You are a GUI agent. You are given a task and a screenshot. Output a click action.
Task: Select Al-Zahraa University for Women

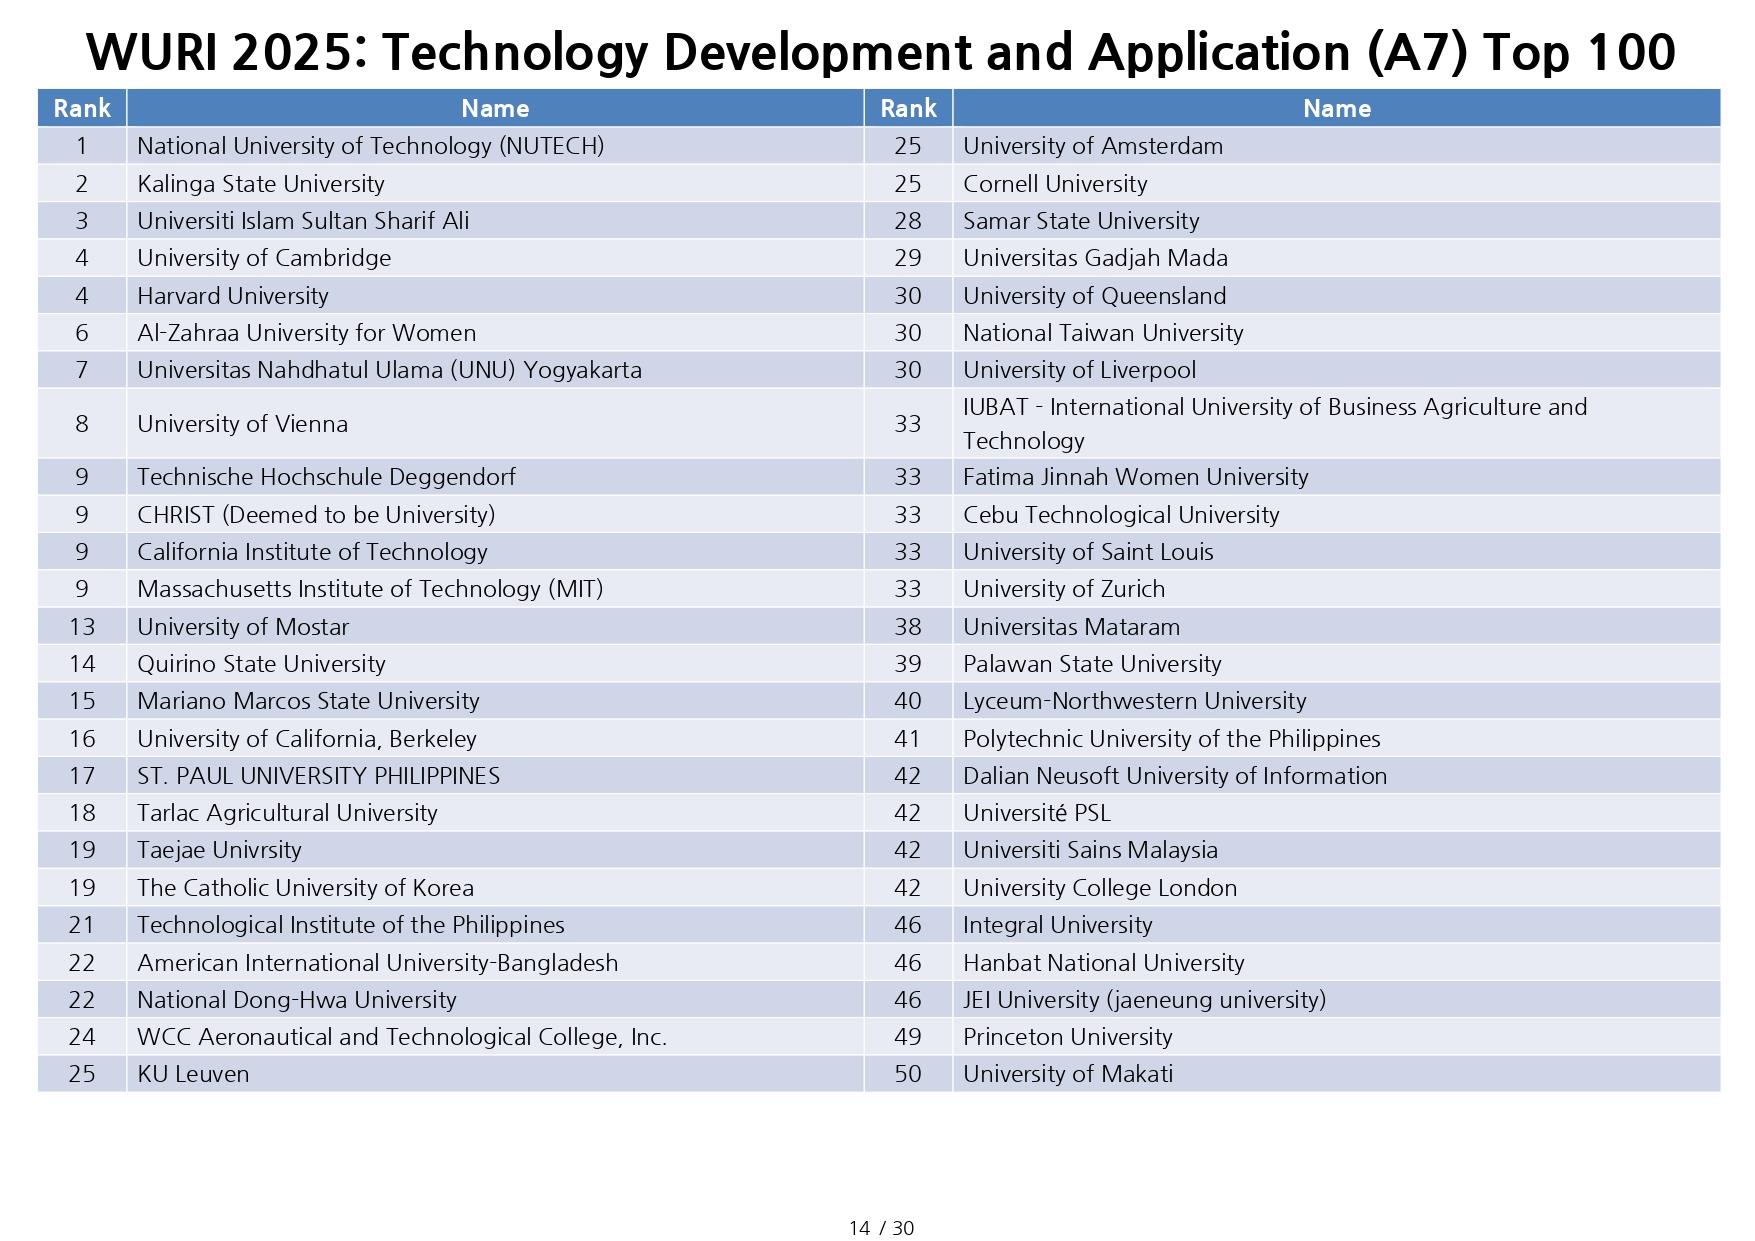306,333
